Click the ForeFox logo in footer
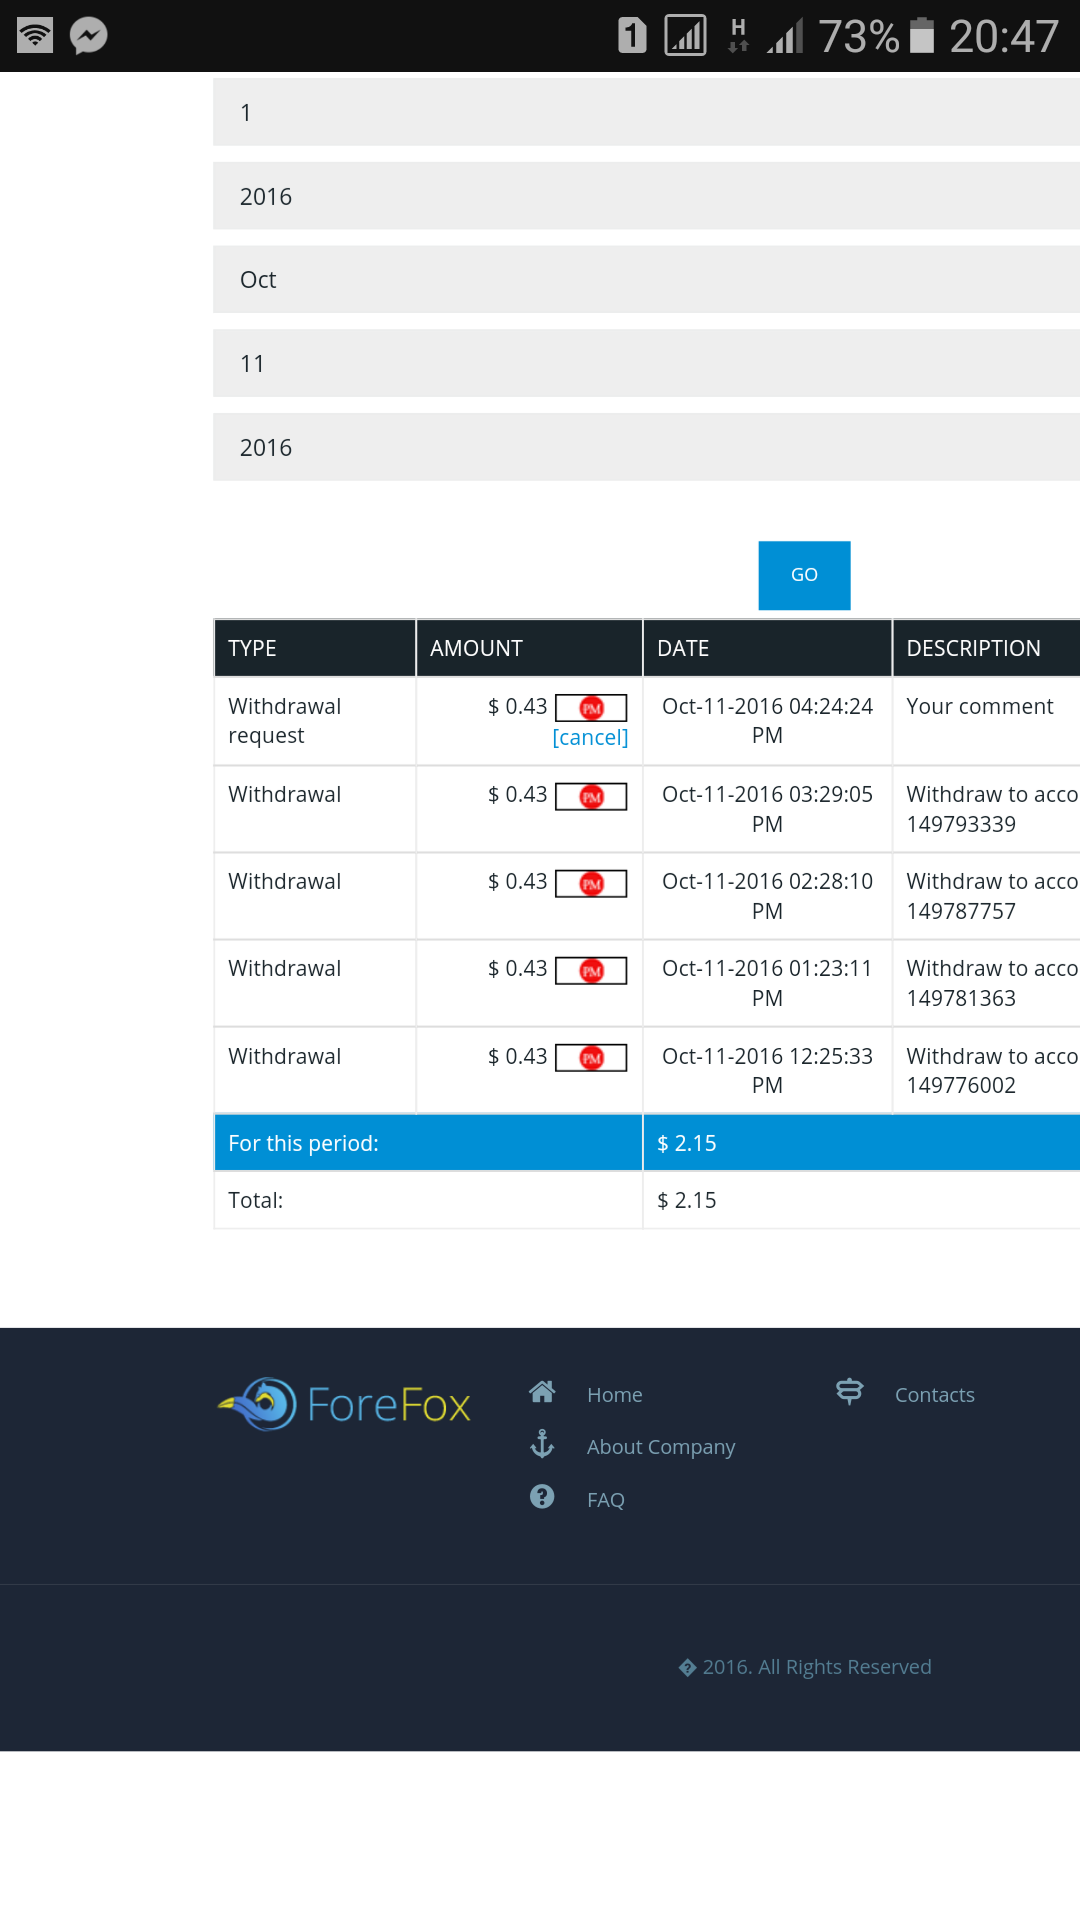The image size is (1080, 1920). click(x=344, y=1404)
